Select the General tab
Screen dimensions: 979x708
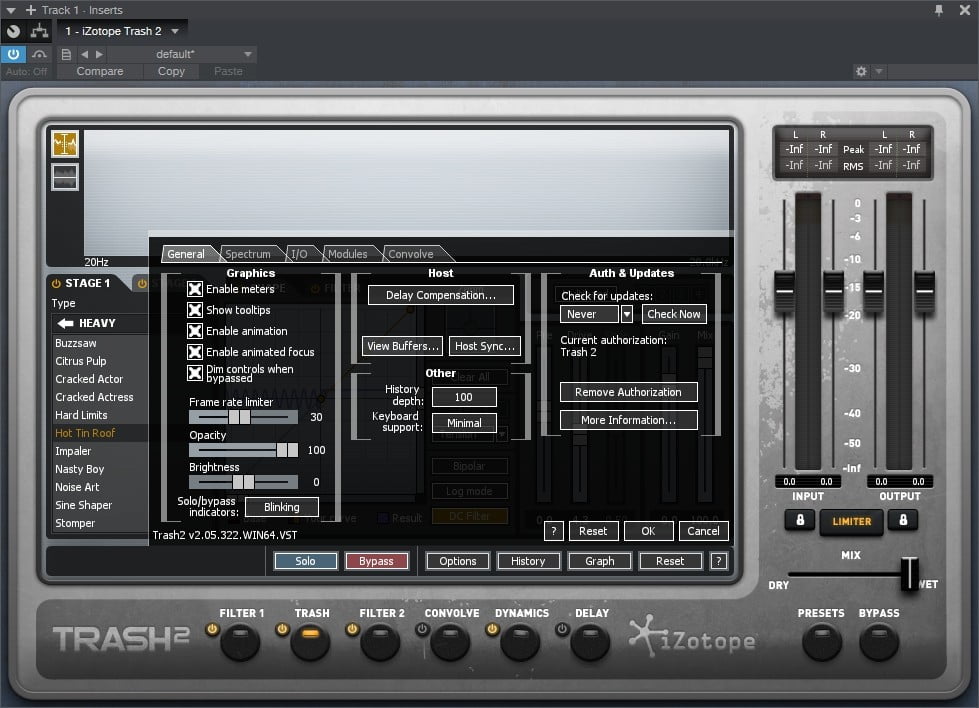click(186, 254)
